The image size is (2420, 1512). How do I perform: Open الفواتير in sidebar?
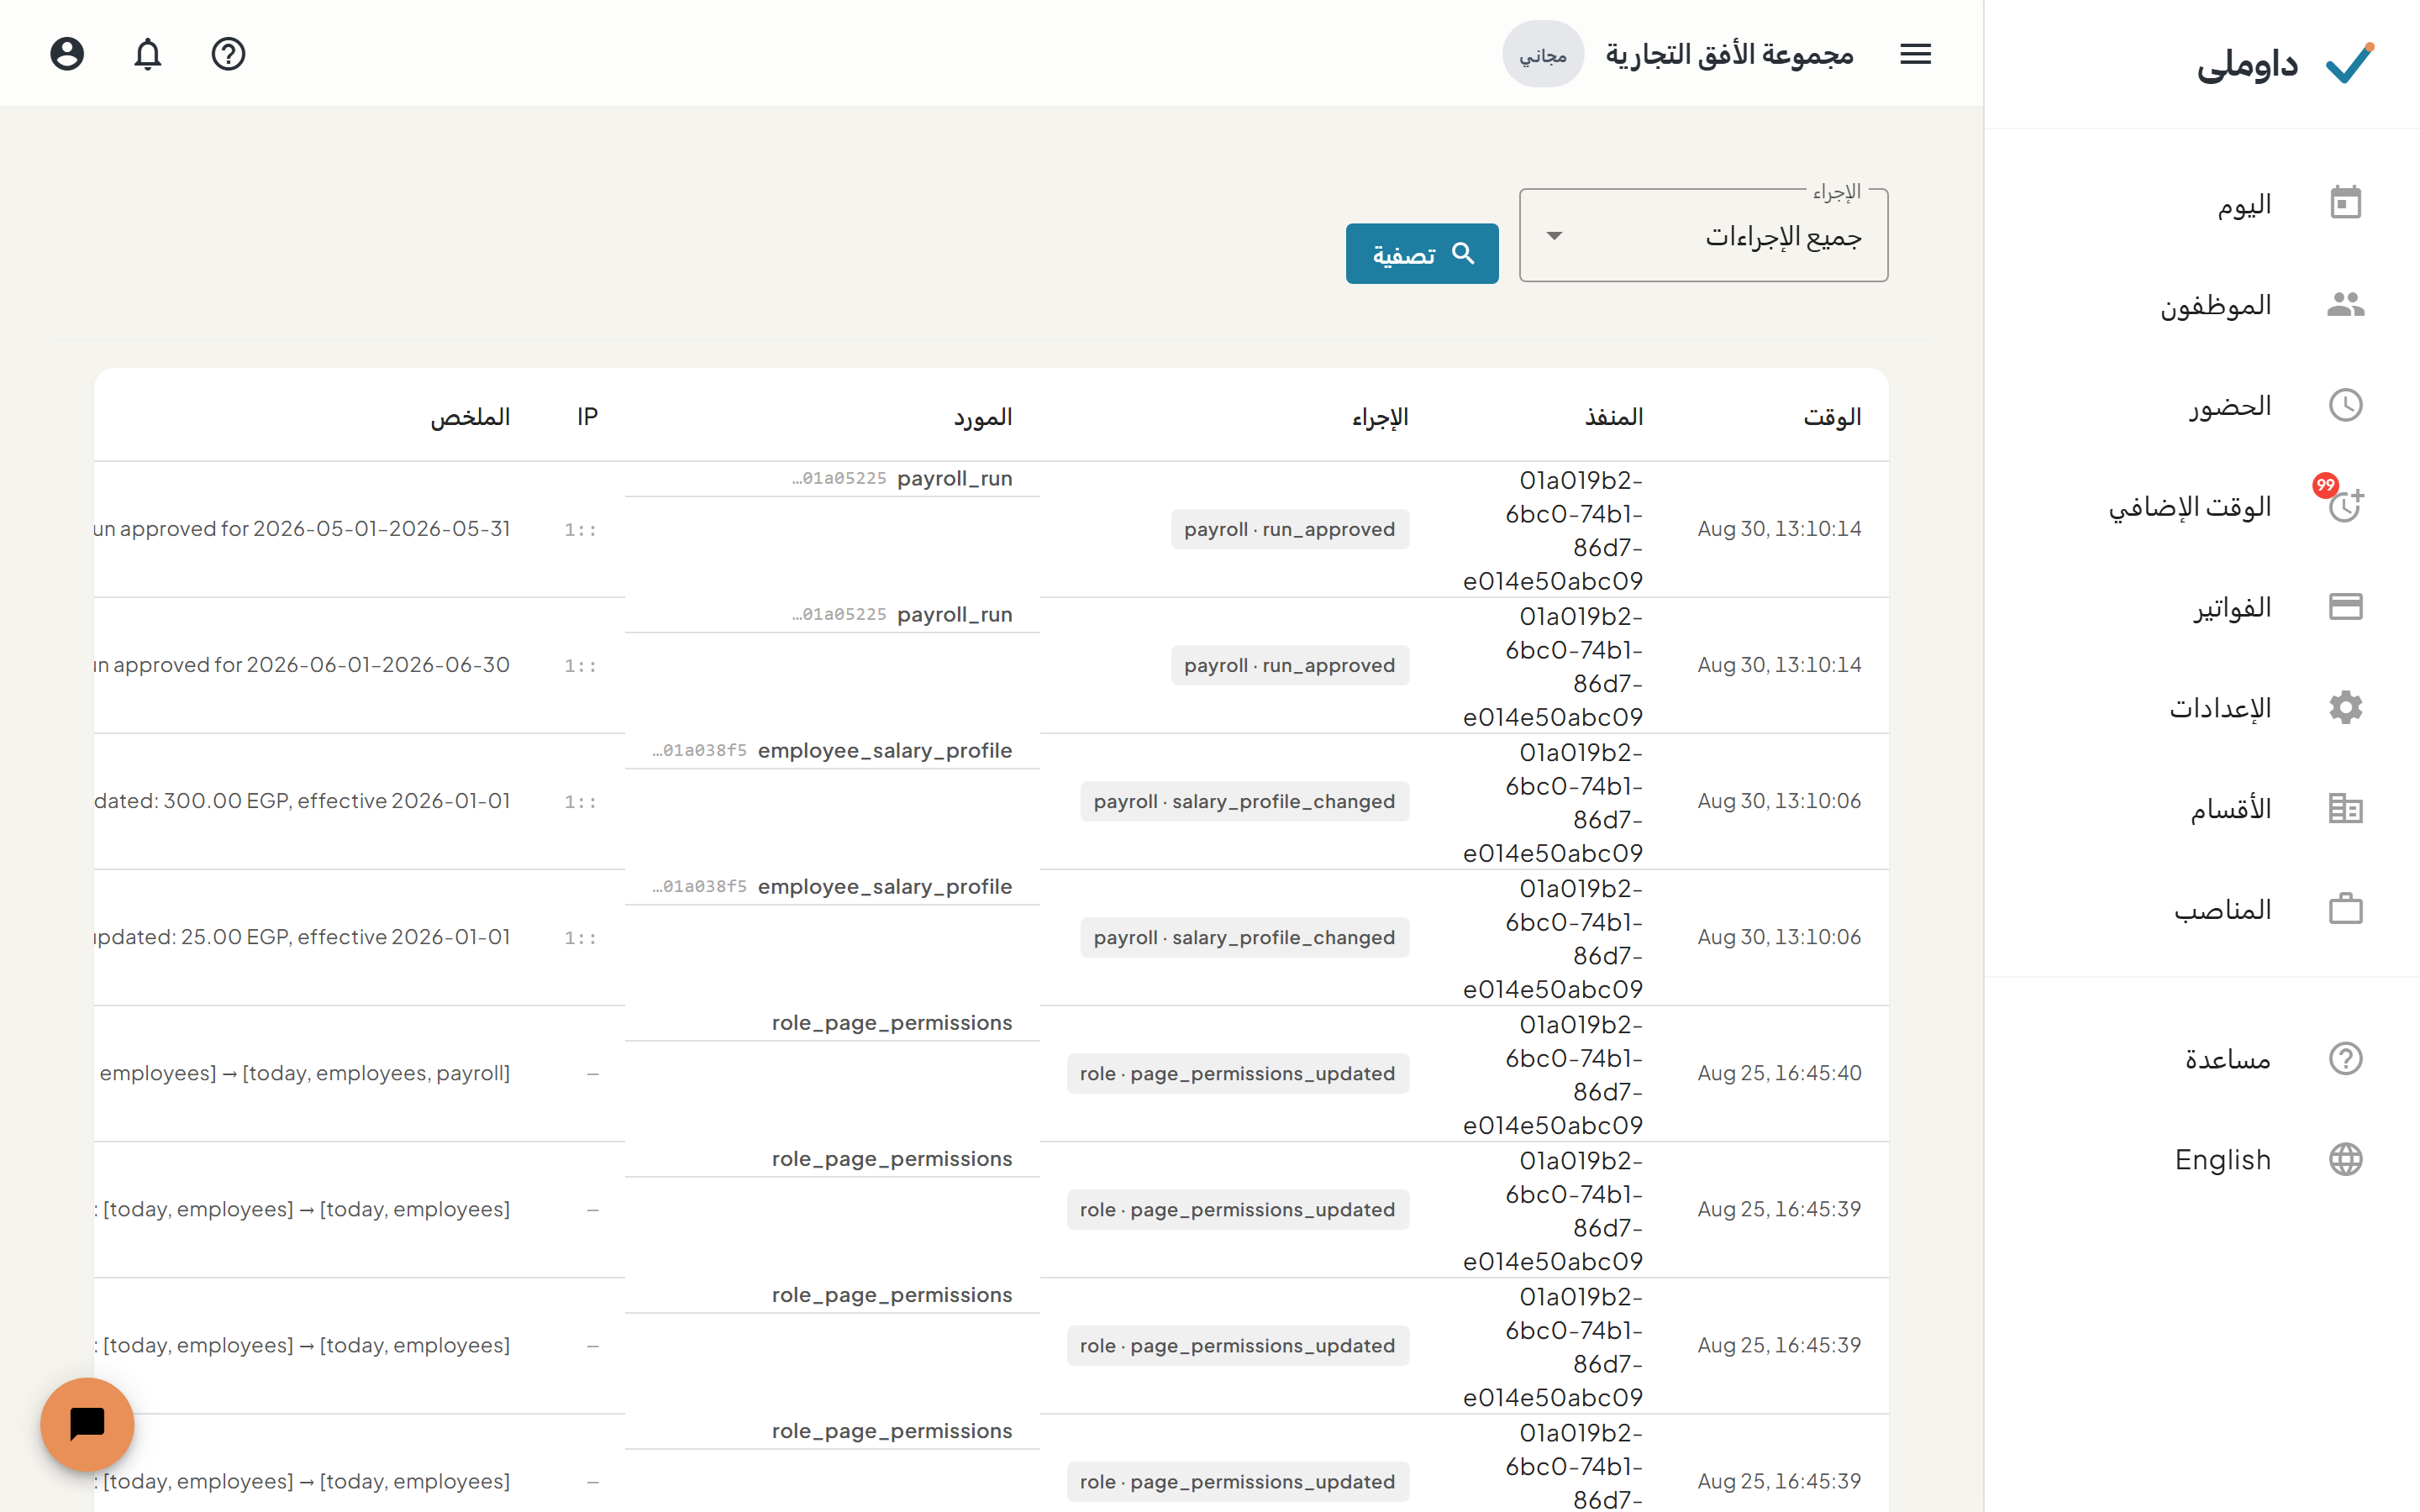click(2202, 606)
